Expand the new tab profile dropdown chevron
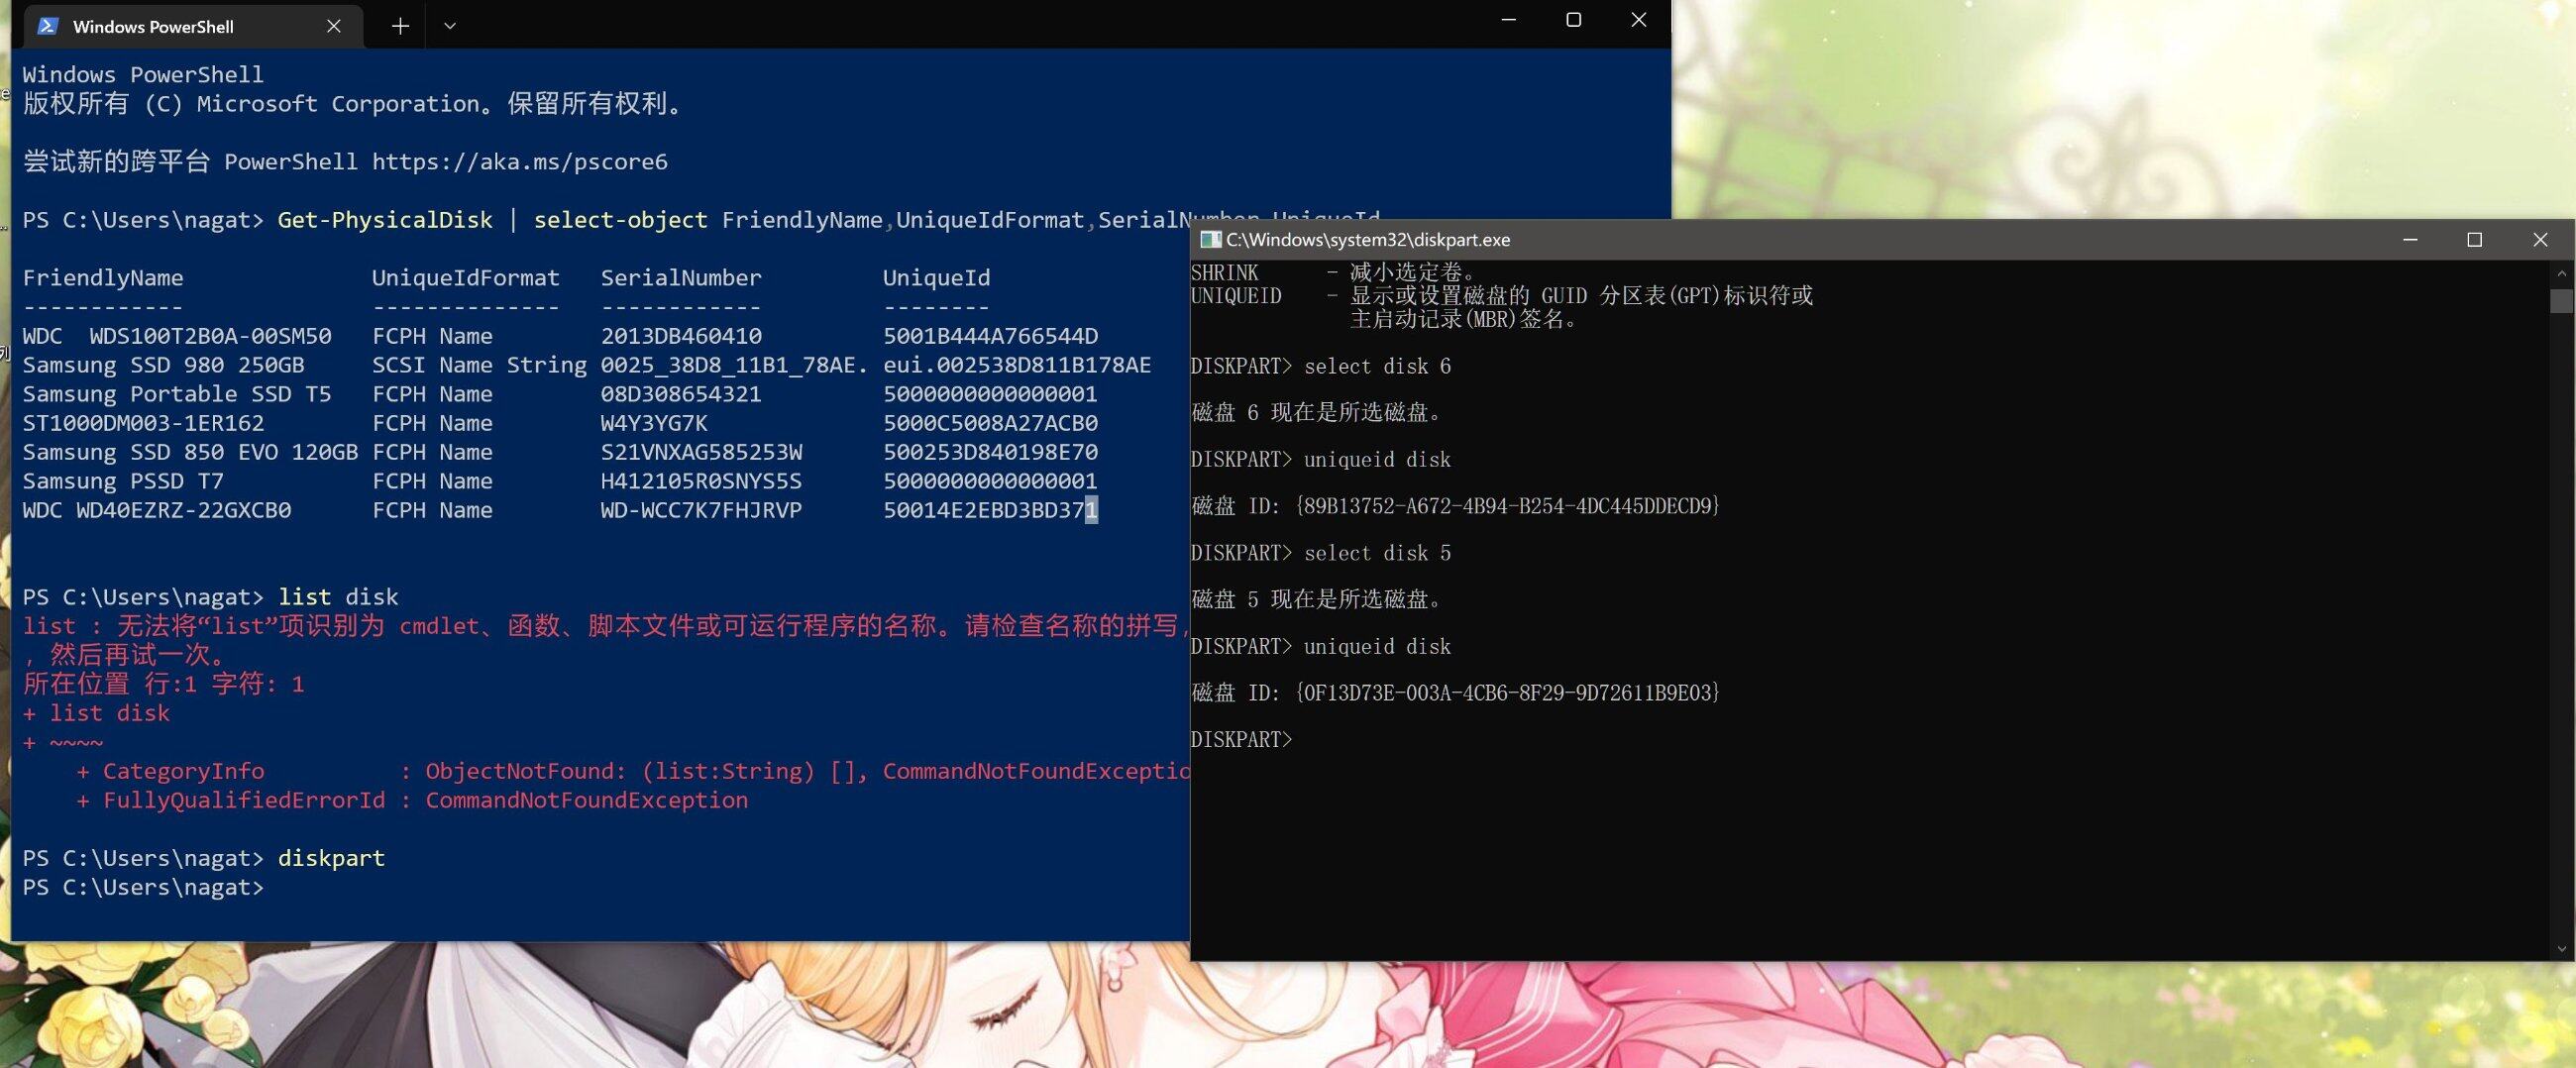The image size is (2576, 1068). (x=450, y=26)
